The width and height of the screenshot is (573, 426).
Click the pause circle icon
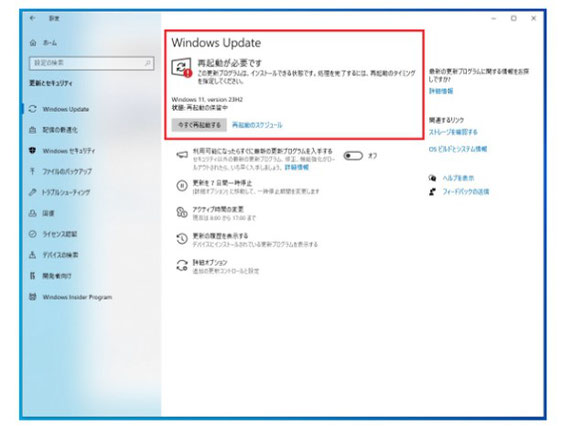[182, 186]
